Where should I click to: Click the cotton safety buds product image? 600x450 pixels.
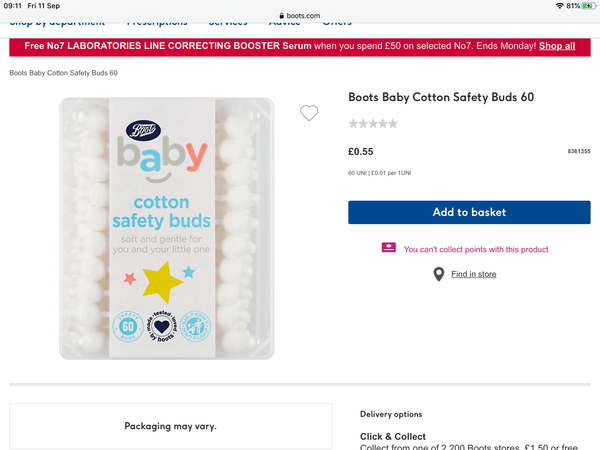[166, 228]
